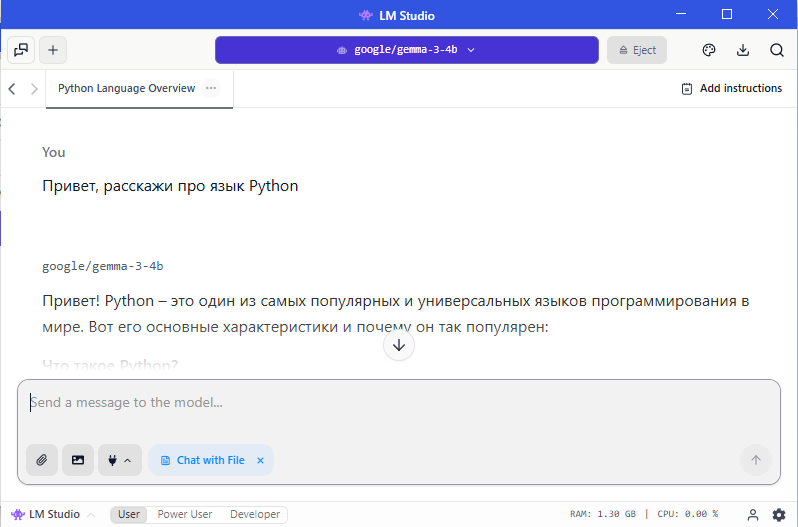Start a new chat with plus button
The height and width of the screenshot is (527, 798).
coord(53,50)
